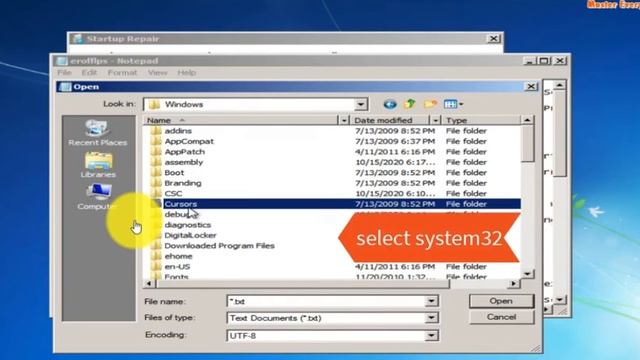Screen dimensions: 640x360
Task: Open Computer in sidebar
Action: click(x=98, y=197)
